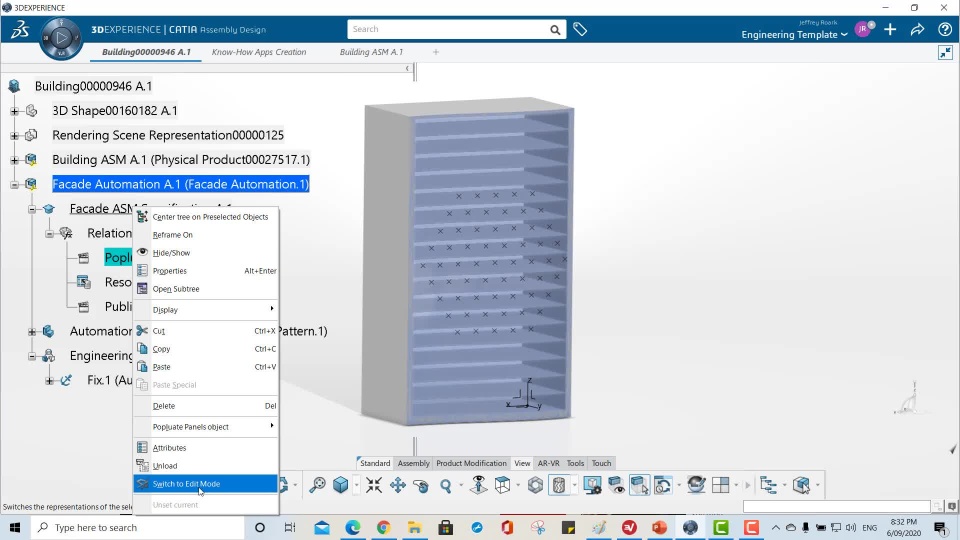960x540 pixels.
Task: Select the Pan arrows tool
Action: click(398, 485)
